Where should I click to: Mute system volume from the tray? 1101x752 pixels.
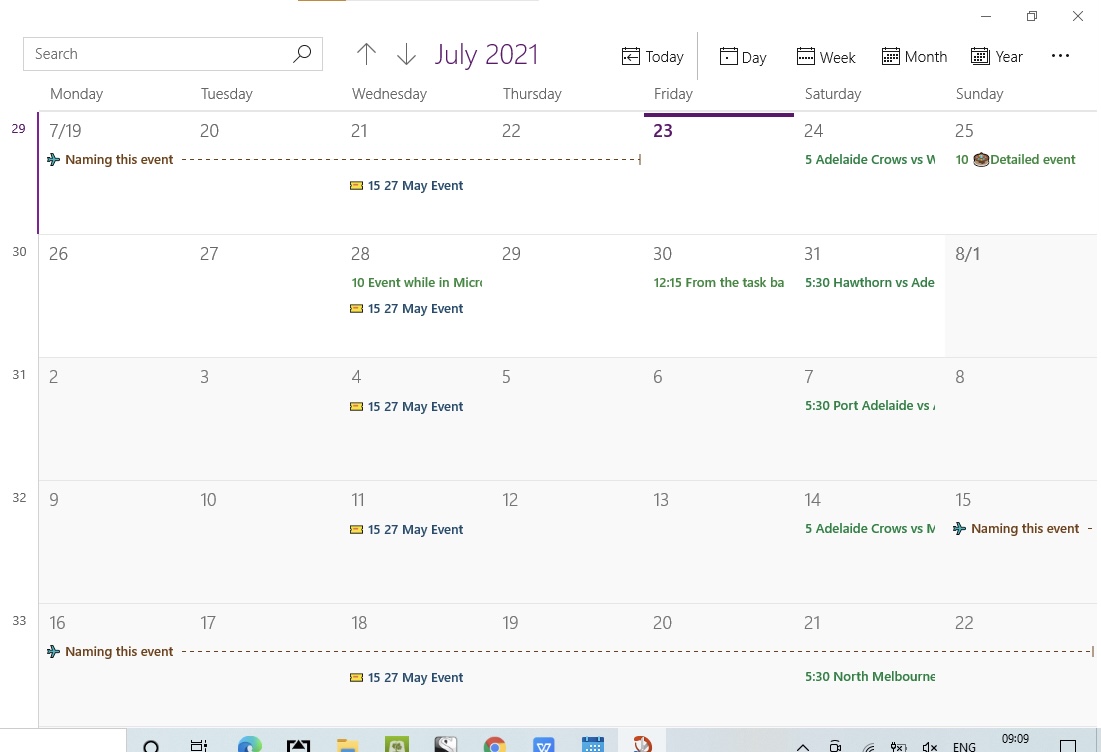[929, 744]
